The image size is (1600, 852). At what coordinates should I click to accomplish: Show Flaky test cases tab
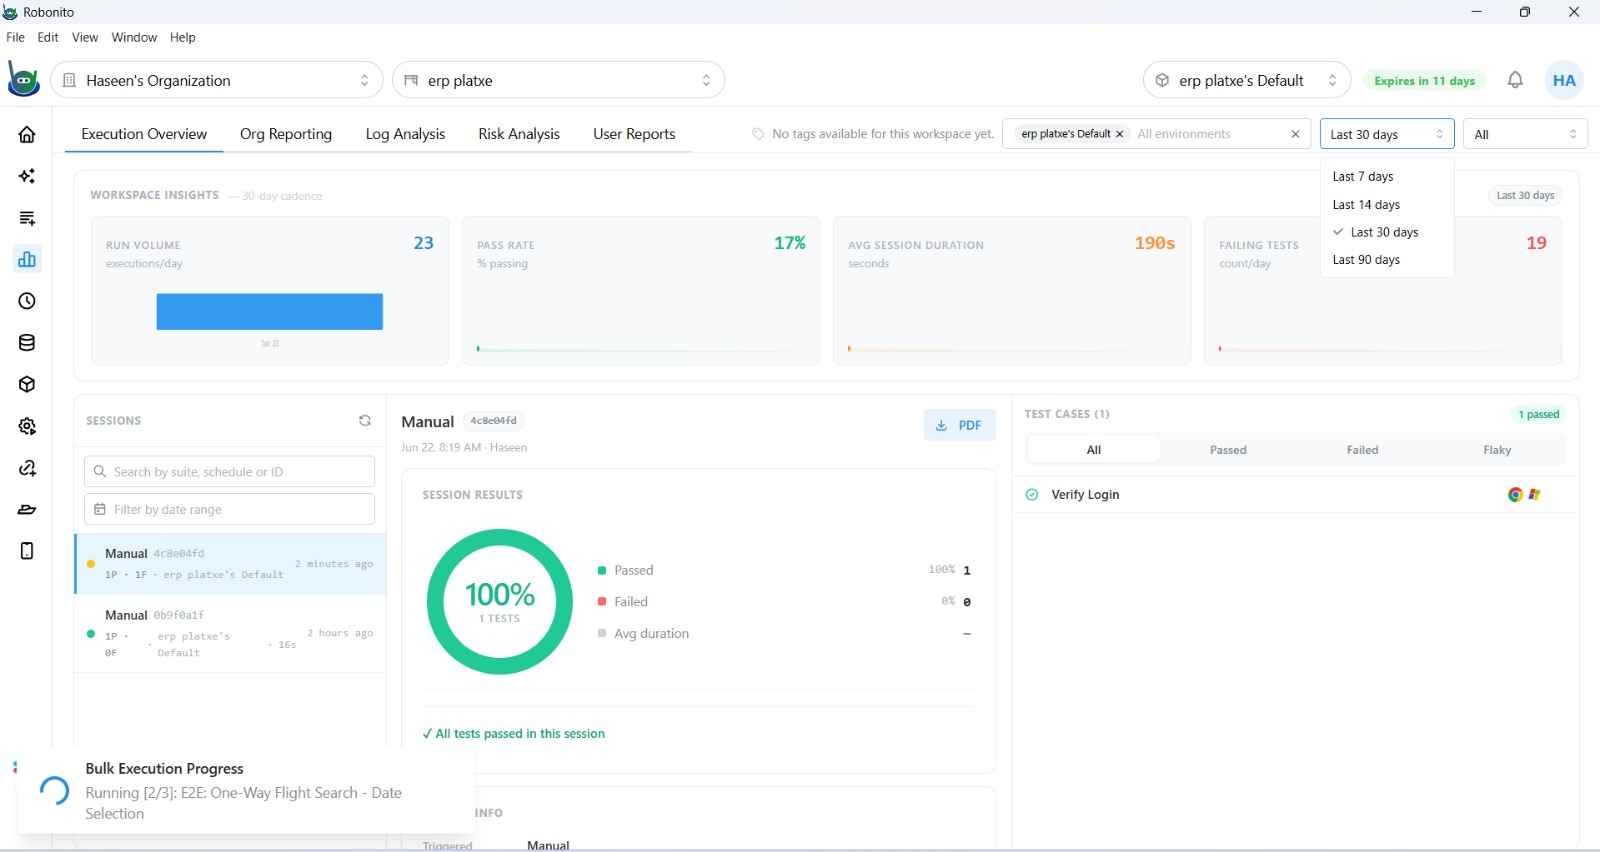point(1497,450)
